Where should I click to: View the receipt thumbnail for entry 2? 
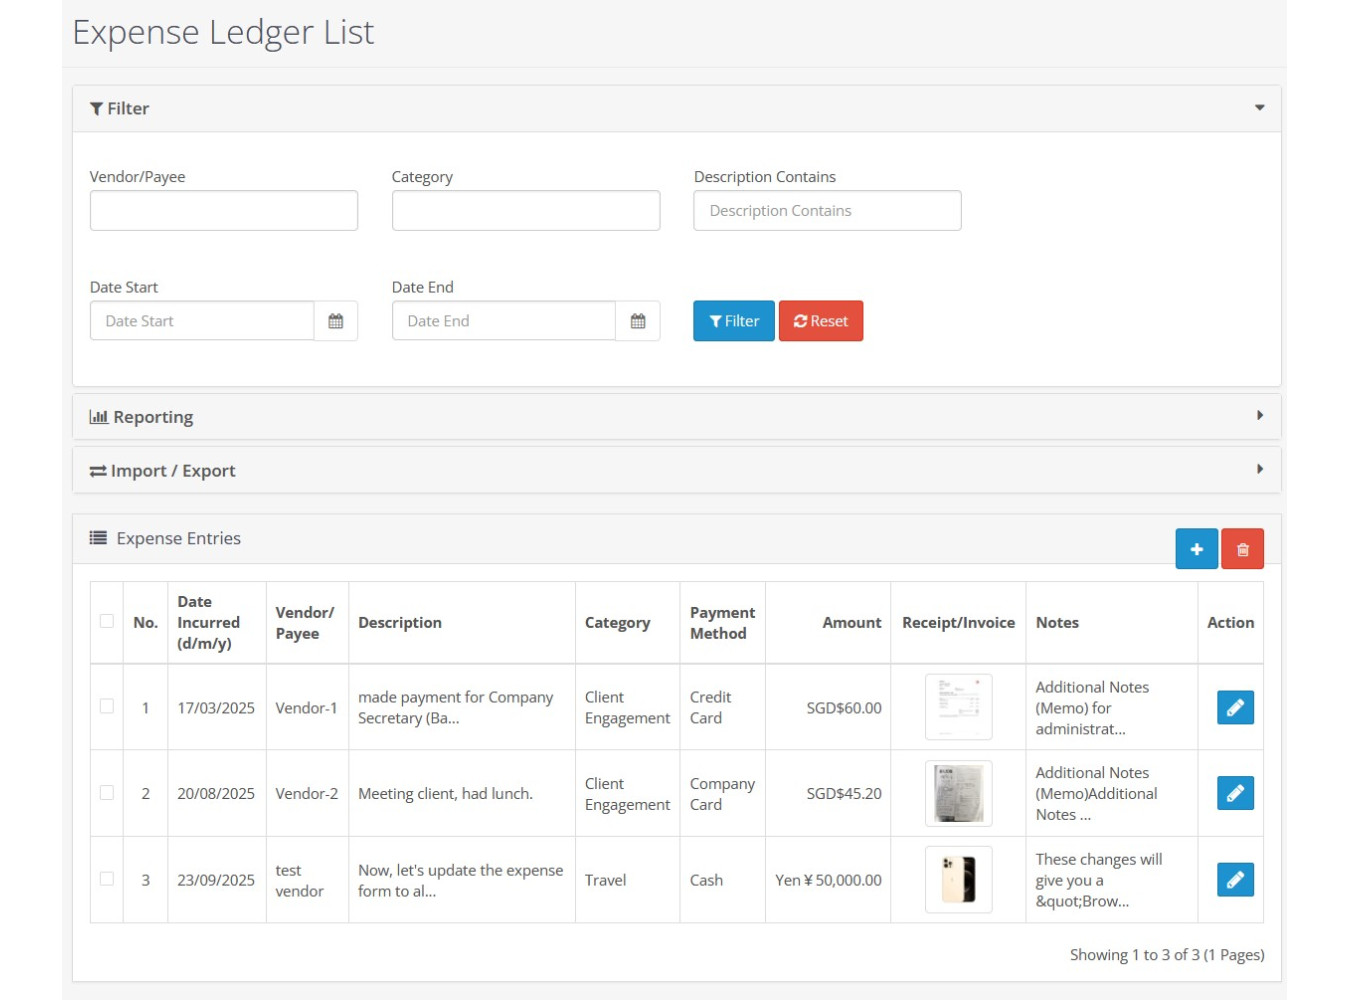(957, 793)
